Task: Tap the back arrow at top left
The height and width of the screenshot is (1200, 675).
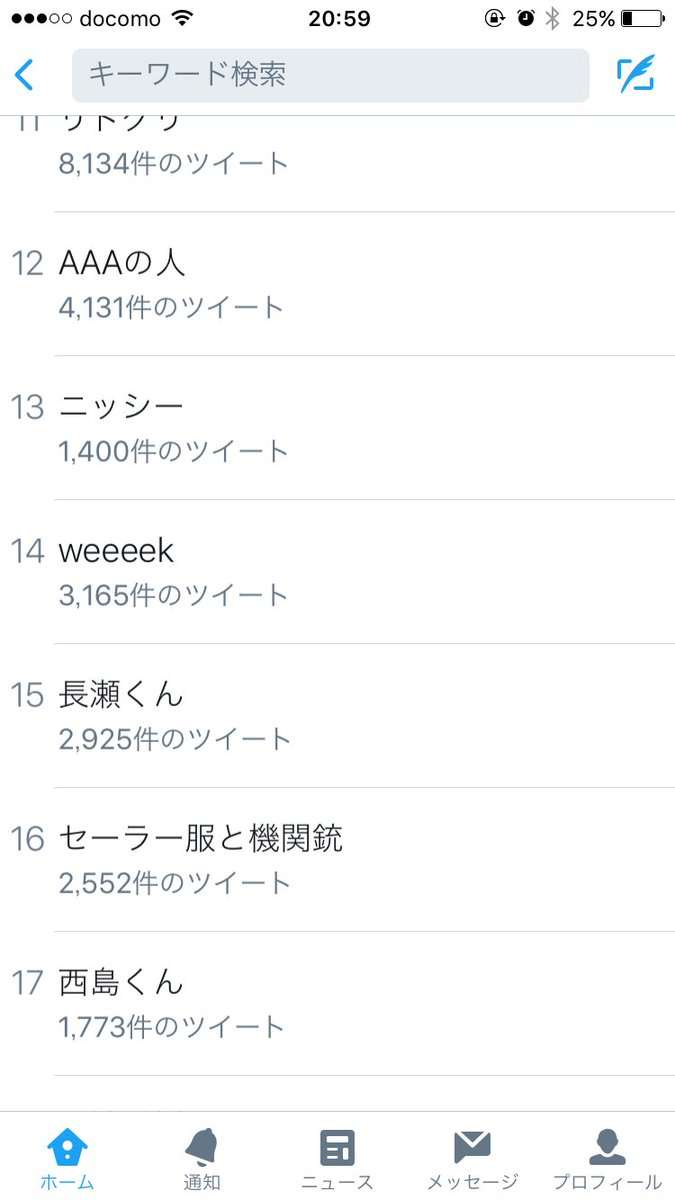Action: (x=24, y=75)
